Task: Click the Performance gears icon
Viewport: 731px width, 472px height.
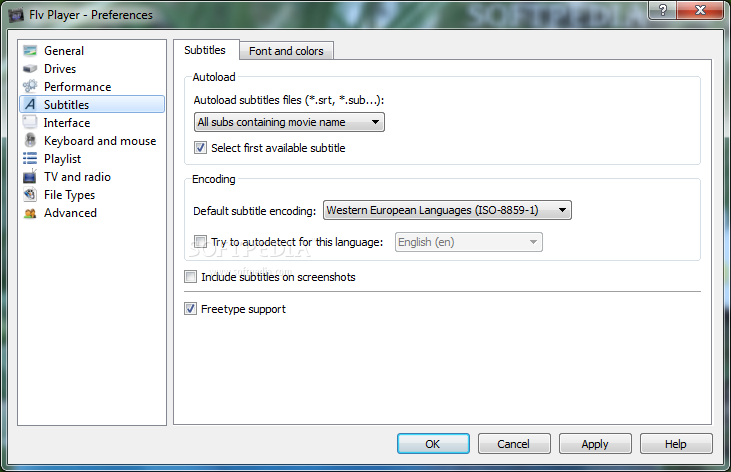Action: (x=30, y=86)
